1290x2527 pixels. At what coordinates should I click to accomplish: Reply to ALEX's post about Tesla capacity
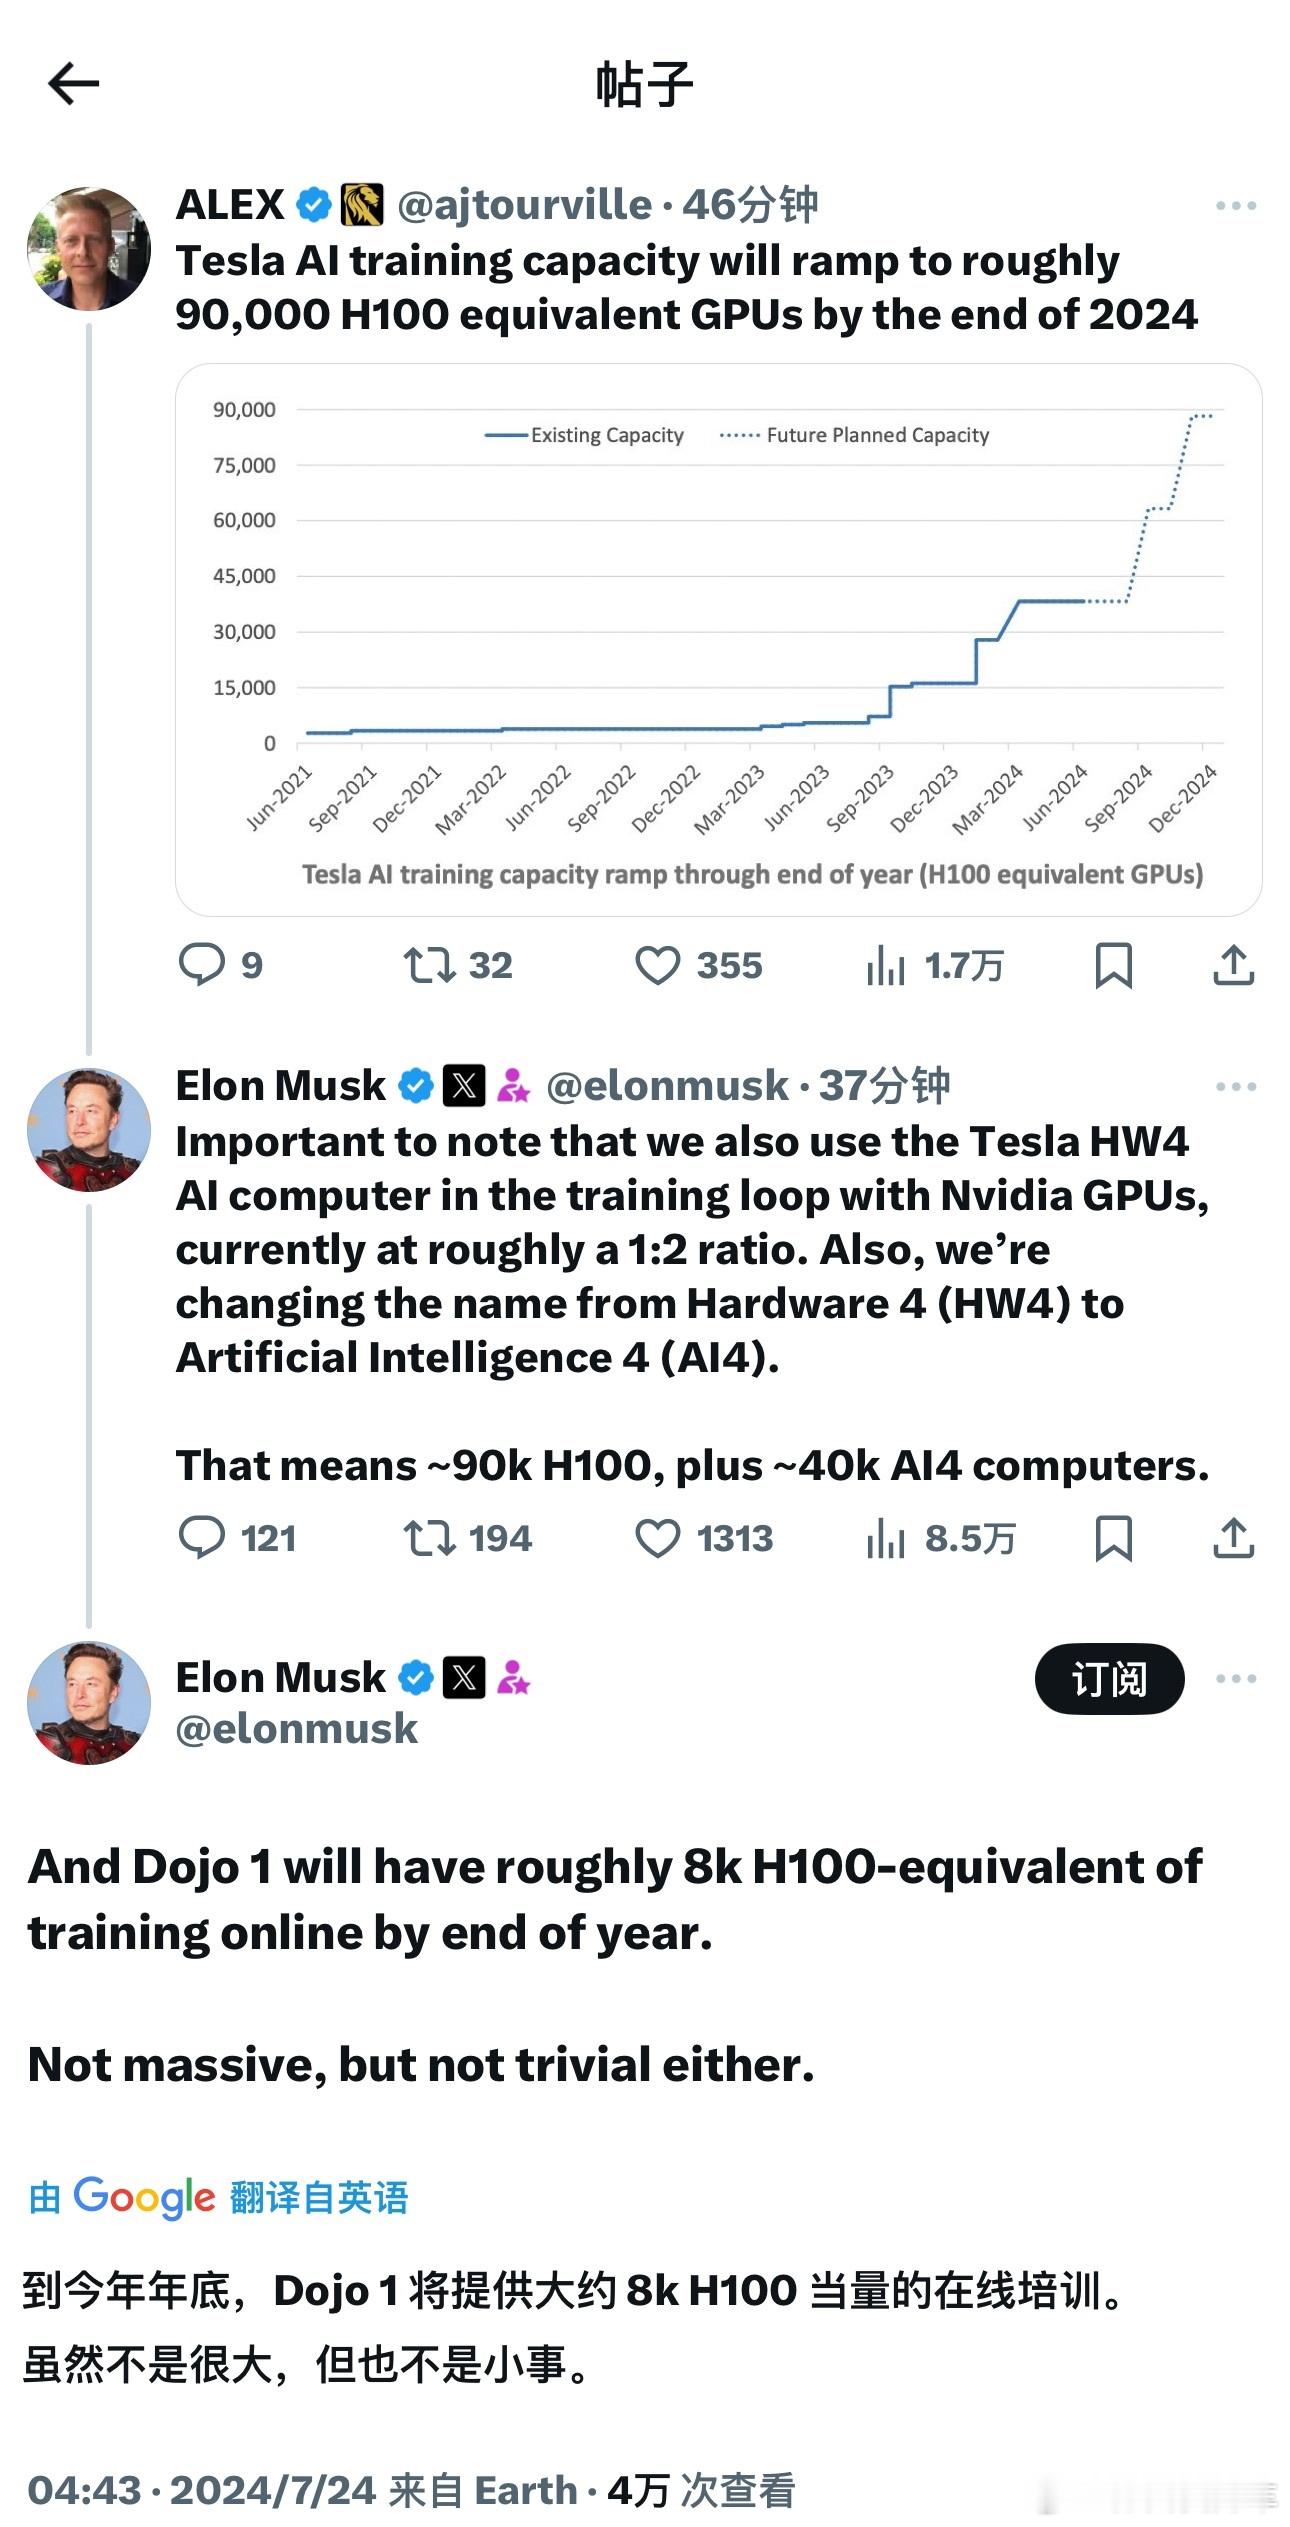[201, 965]
